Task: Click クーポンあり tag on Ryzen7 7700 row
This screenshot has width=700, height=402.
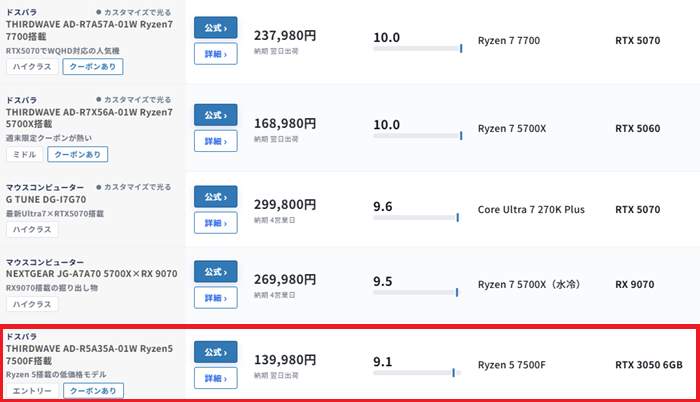Action: coord(93,67)
